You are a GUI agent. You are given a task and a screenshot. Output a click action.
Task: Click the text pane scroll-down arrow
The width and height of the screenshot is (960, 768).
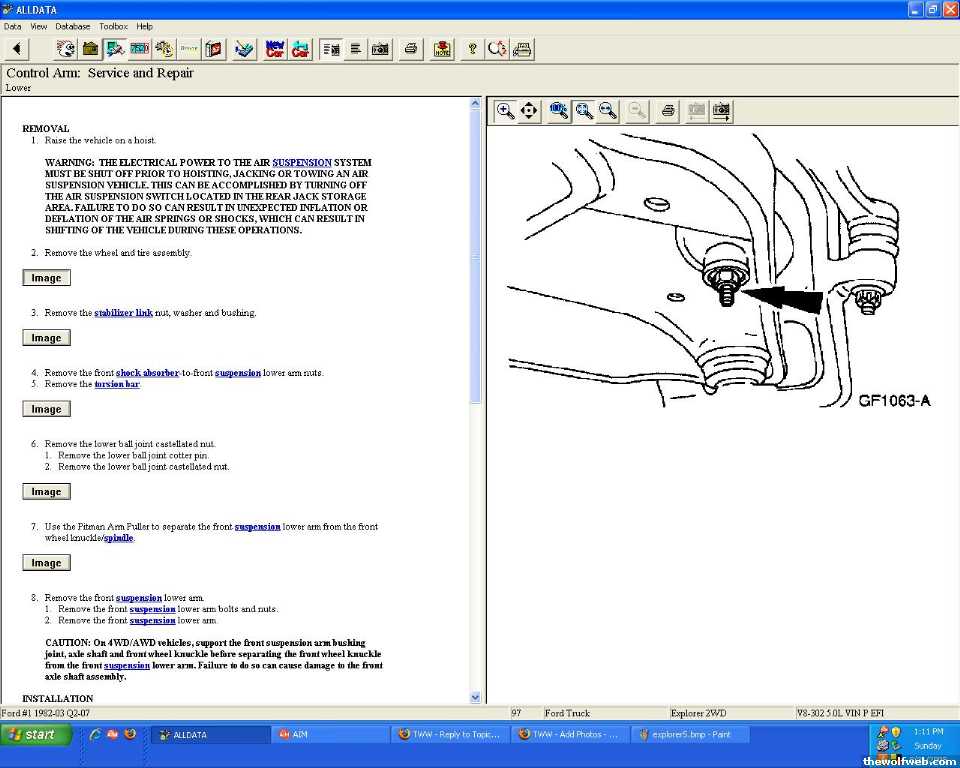475,697
